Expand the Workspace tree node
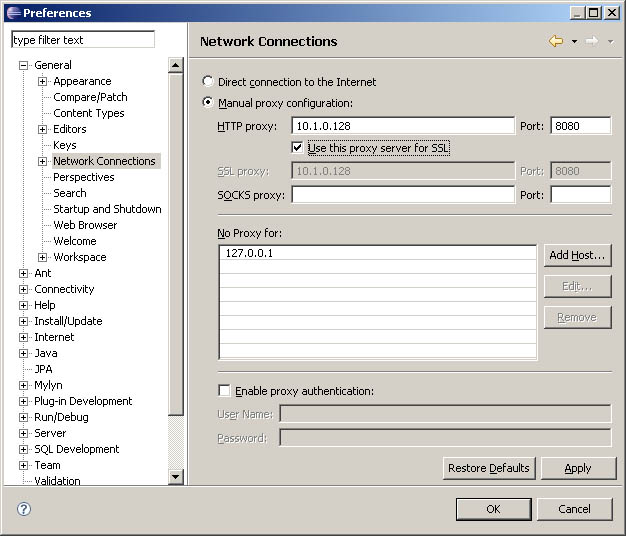The height and width of the screenshot is (536, 626). (x=43, y=257)
